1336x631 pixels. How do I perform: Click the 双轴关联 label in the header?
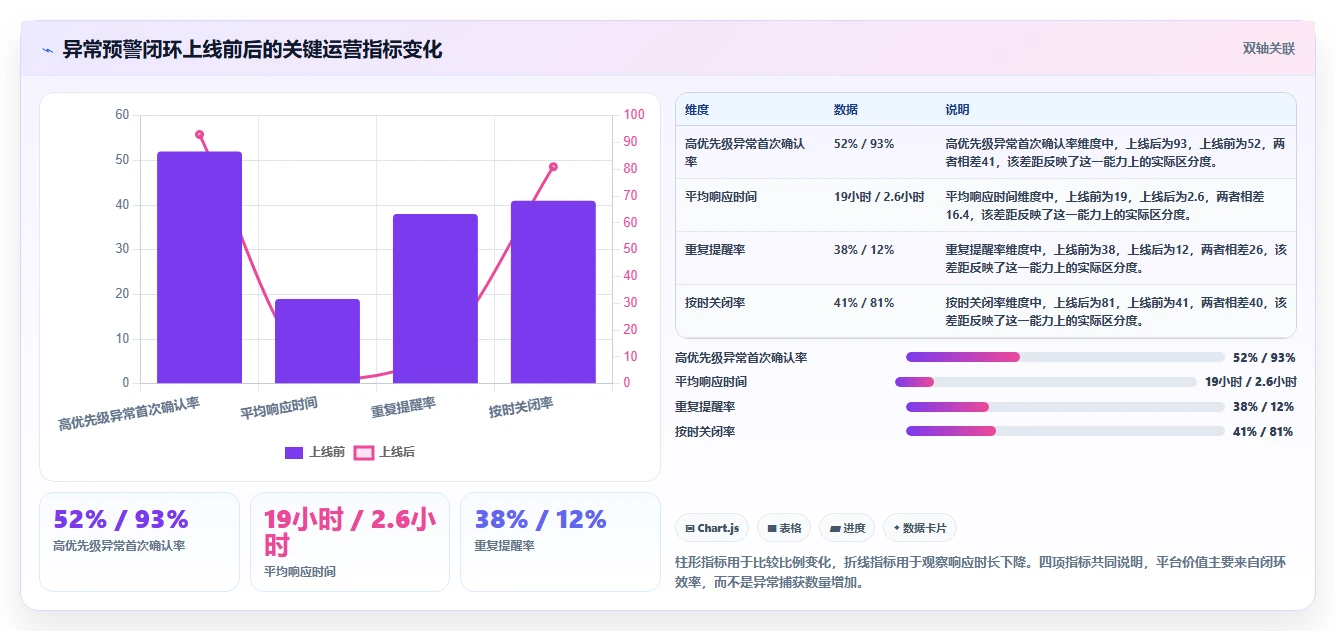1269,48
